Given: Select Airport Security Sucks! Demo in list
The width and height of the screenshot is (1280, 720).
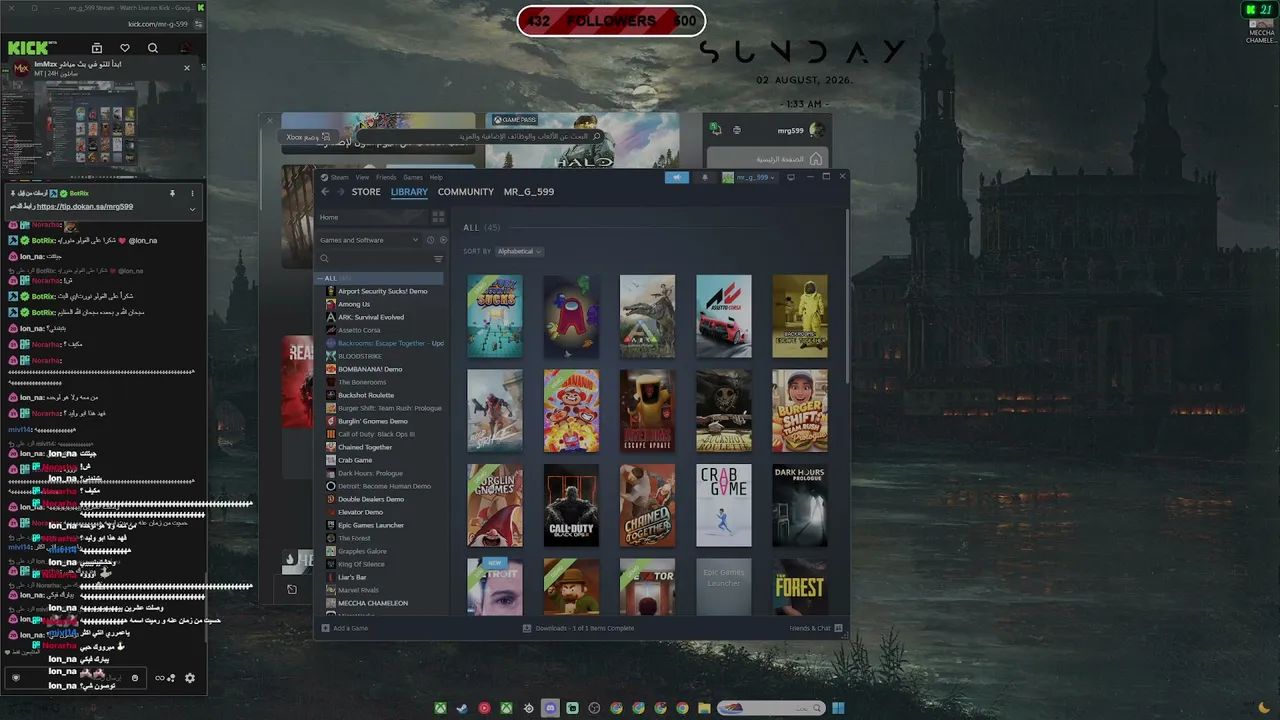Looking at the screenshot, I should 382,291.
